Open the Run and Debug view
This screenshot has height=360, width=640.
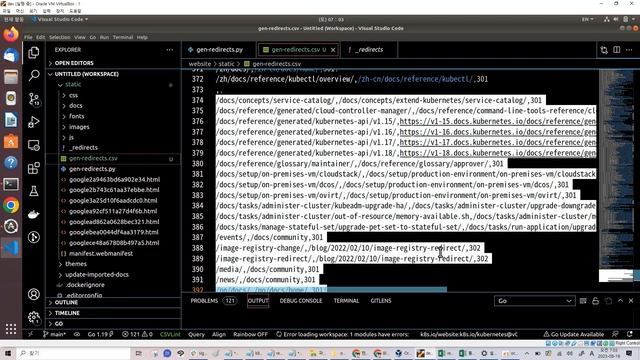pyautogui.click(x=34, y=122)
